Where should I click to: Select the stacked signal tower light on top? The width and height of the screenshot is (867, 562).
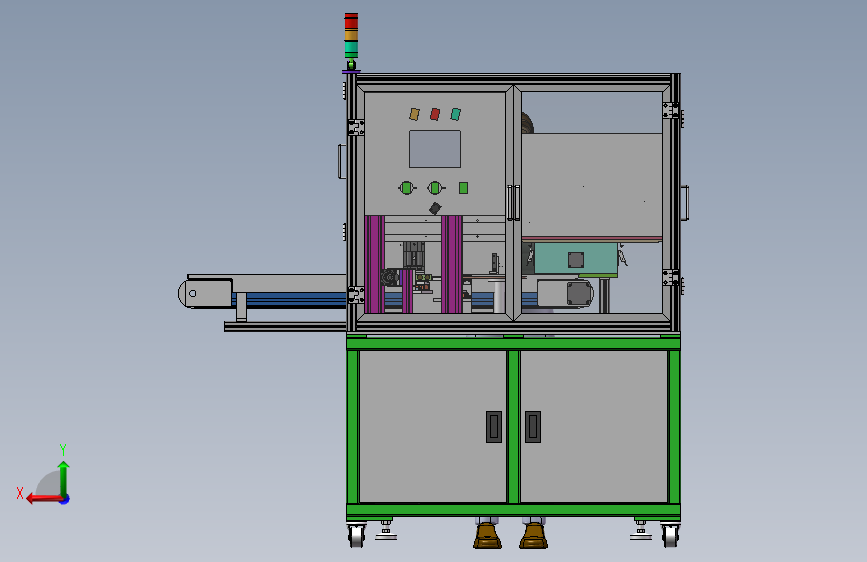(x=351, y=36)
